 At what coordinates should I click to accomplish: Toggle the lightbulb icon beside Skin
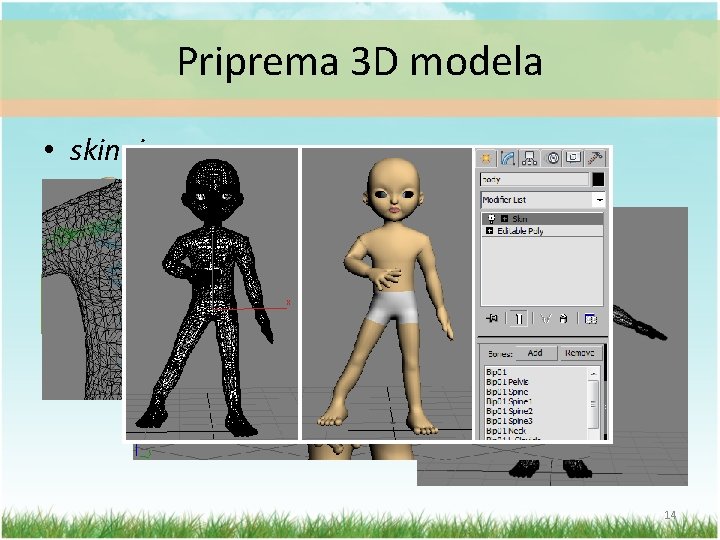tap(491, 219)
